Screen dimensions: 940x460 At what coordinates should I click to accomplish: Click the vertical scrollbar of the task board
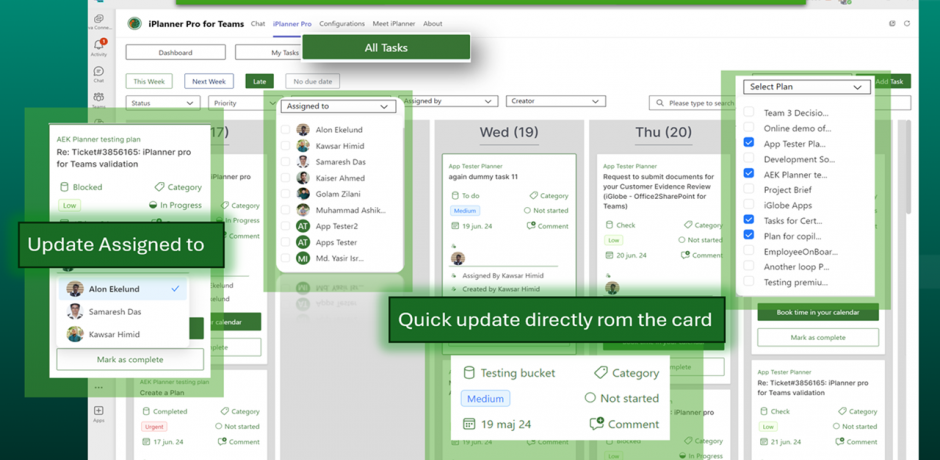tap(909, 168)
